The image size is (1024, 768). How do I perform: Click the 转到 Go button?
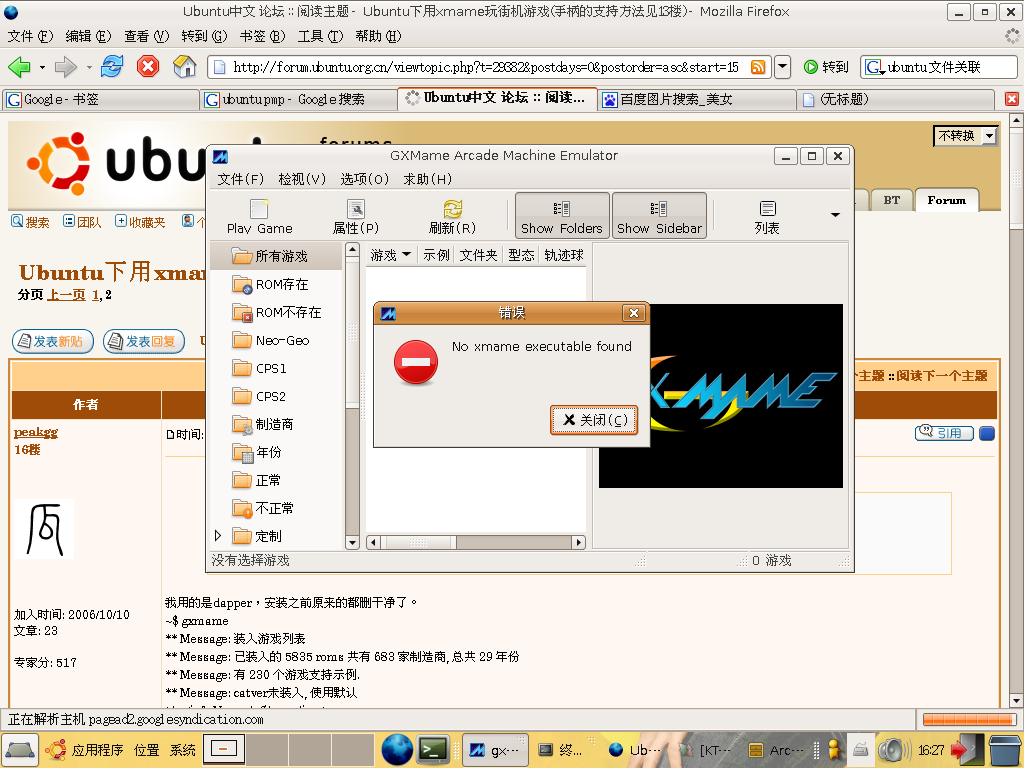click(x=826, y=67)
